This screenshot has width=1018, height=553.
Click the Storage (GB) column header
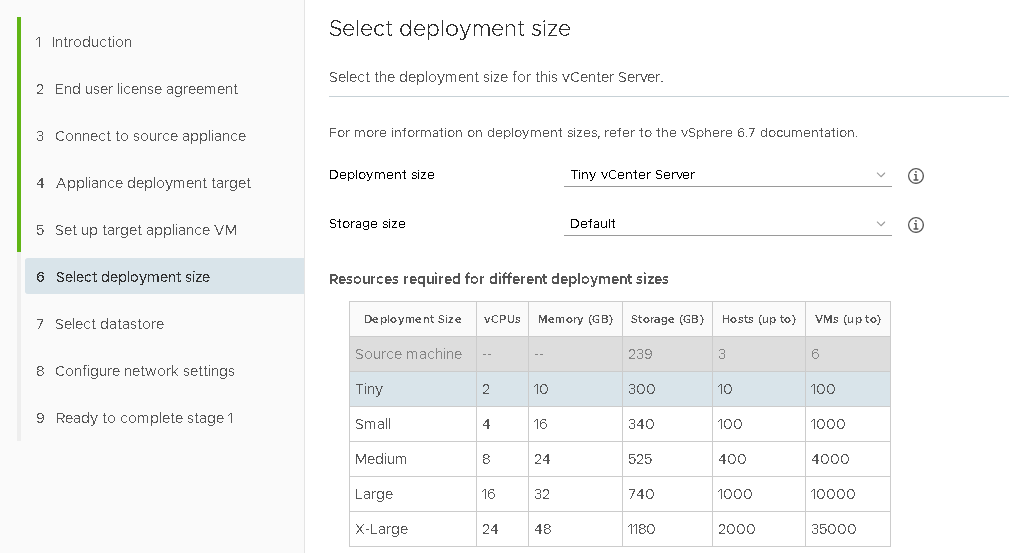coord(667,319)
